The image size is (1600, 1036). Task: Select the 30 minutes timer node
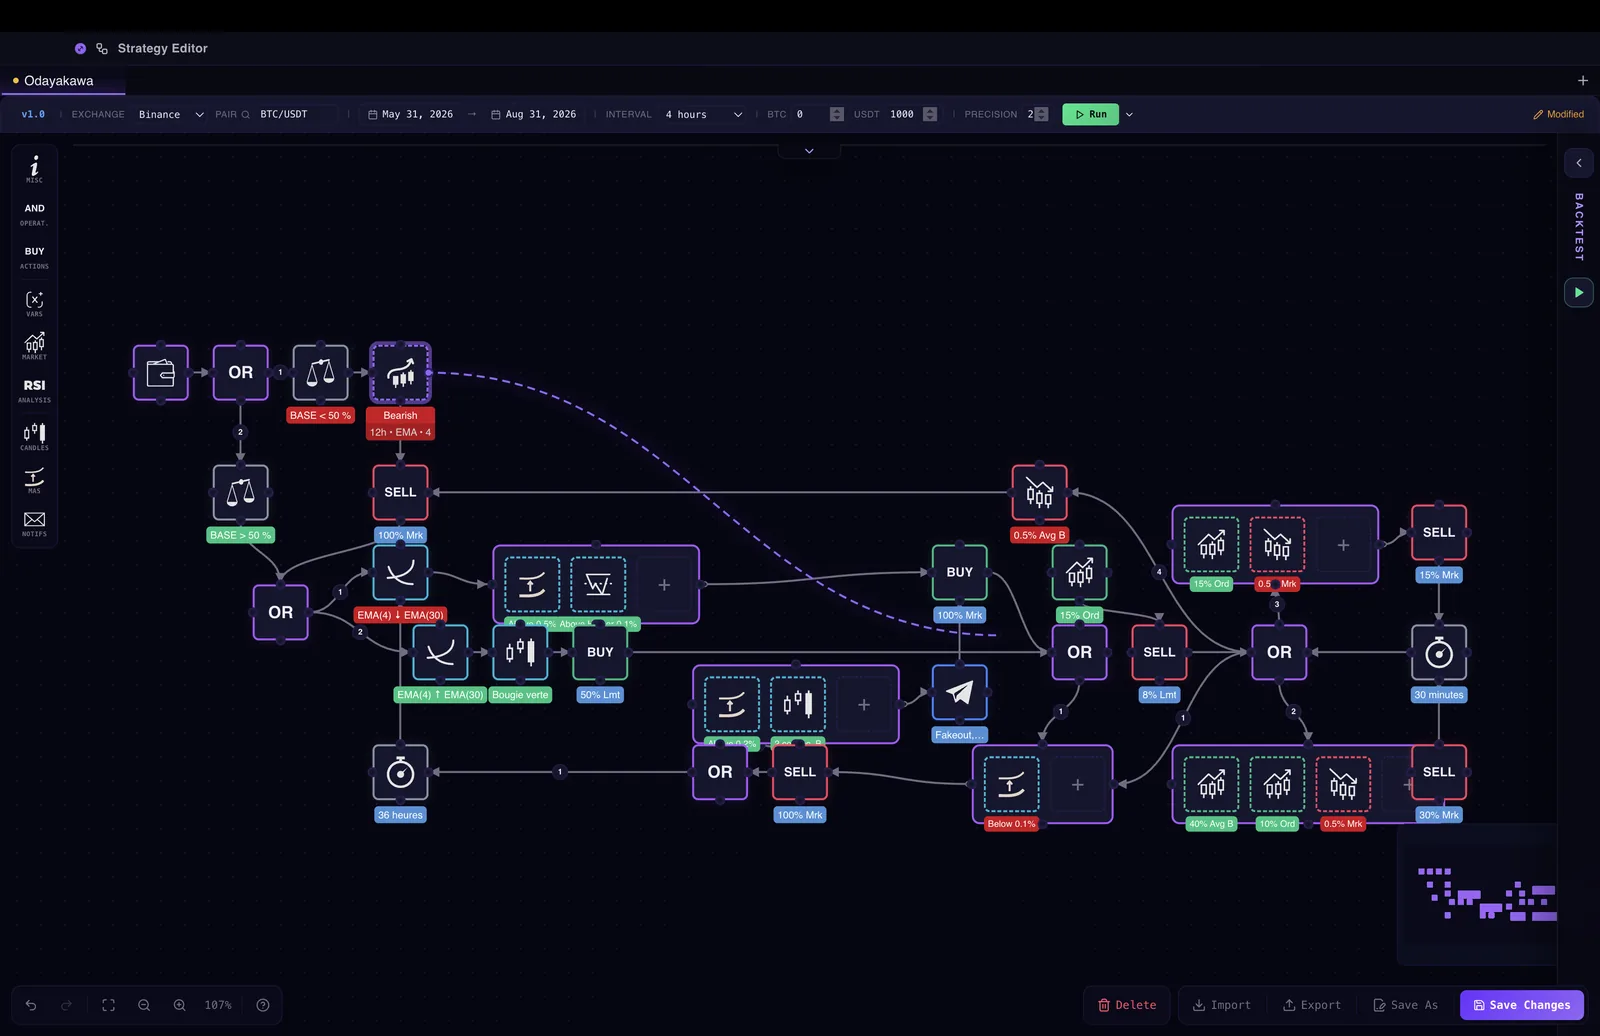click(1439, 652)
